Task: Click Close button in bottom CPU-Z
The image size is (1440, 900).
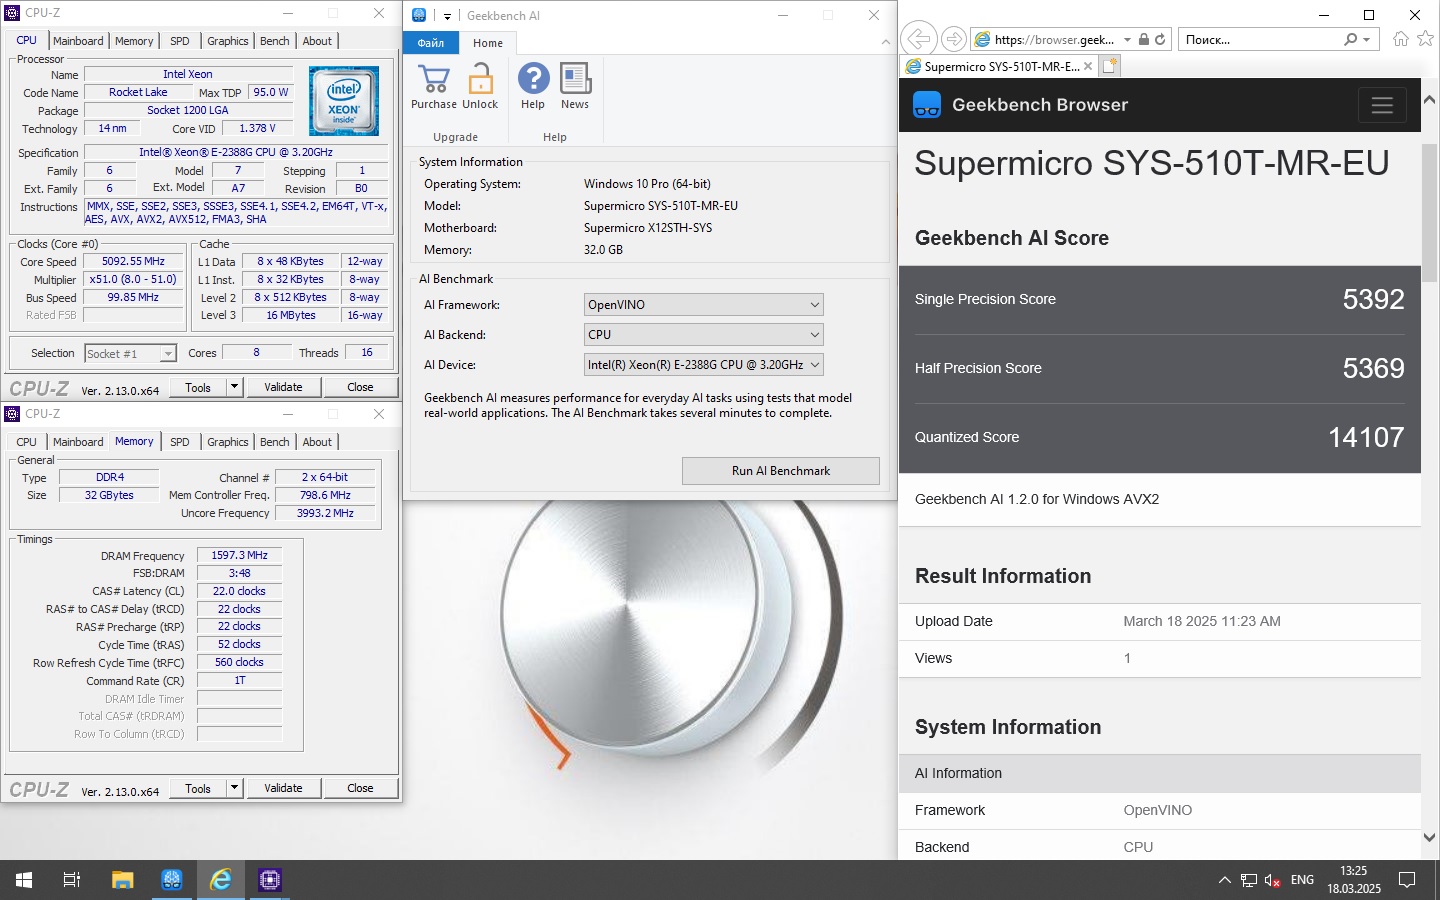Action: tap(360, 788)
